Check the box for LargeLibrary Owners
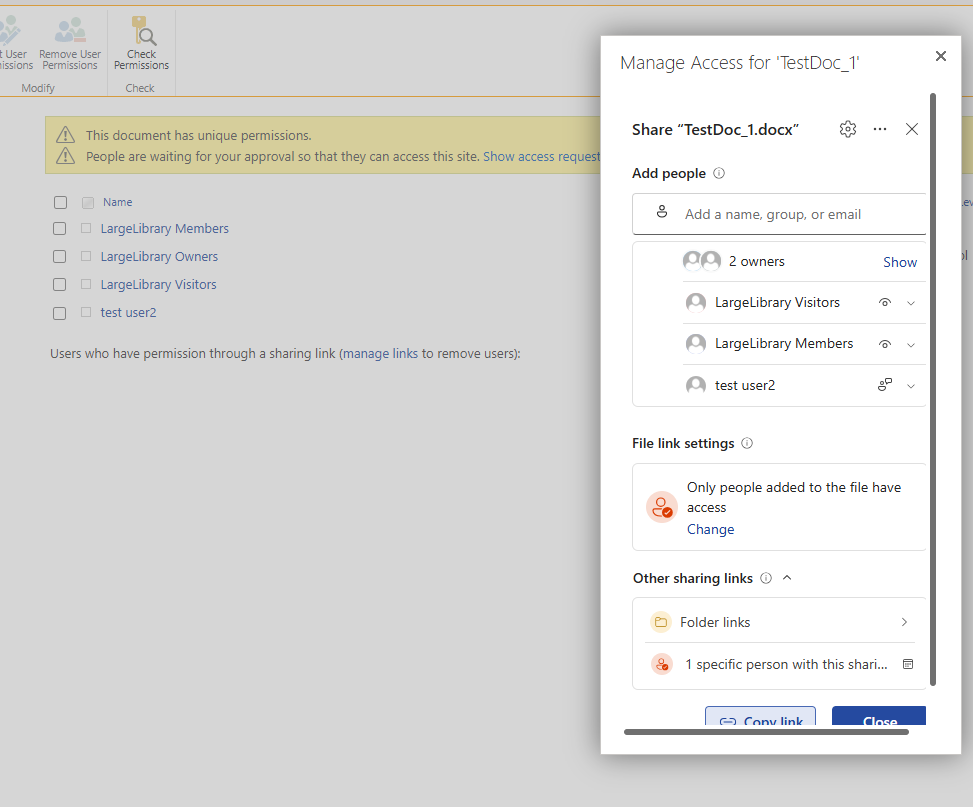Image resolution: width=973 pixels, height=807 pixels. pos(60,256)
